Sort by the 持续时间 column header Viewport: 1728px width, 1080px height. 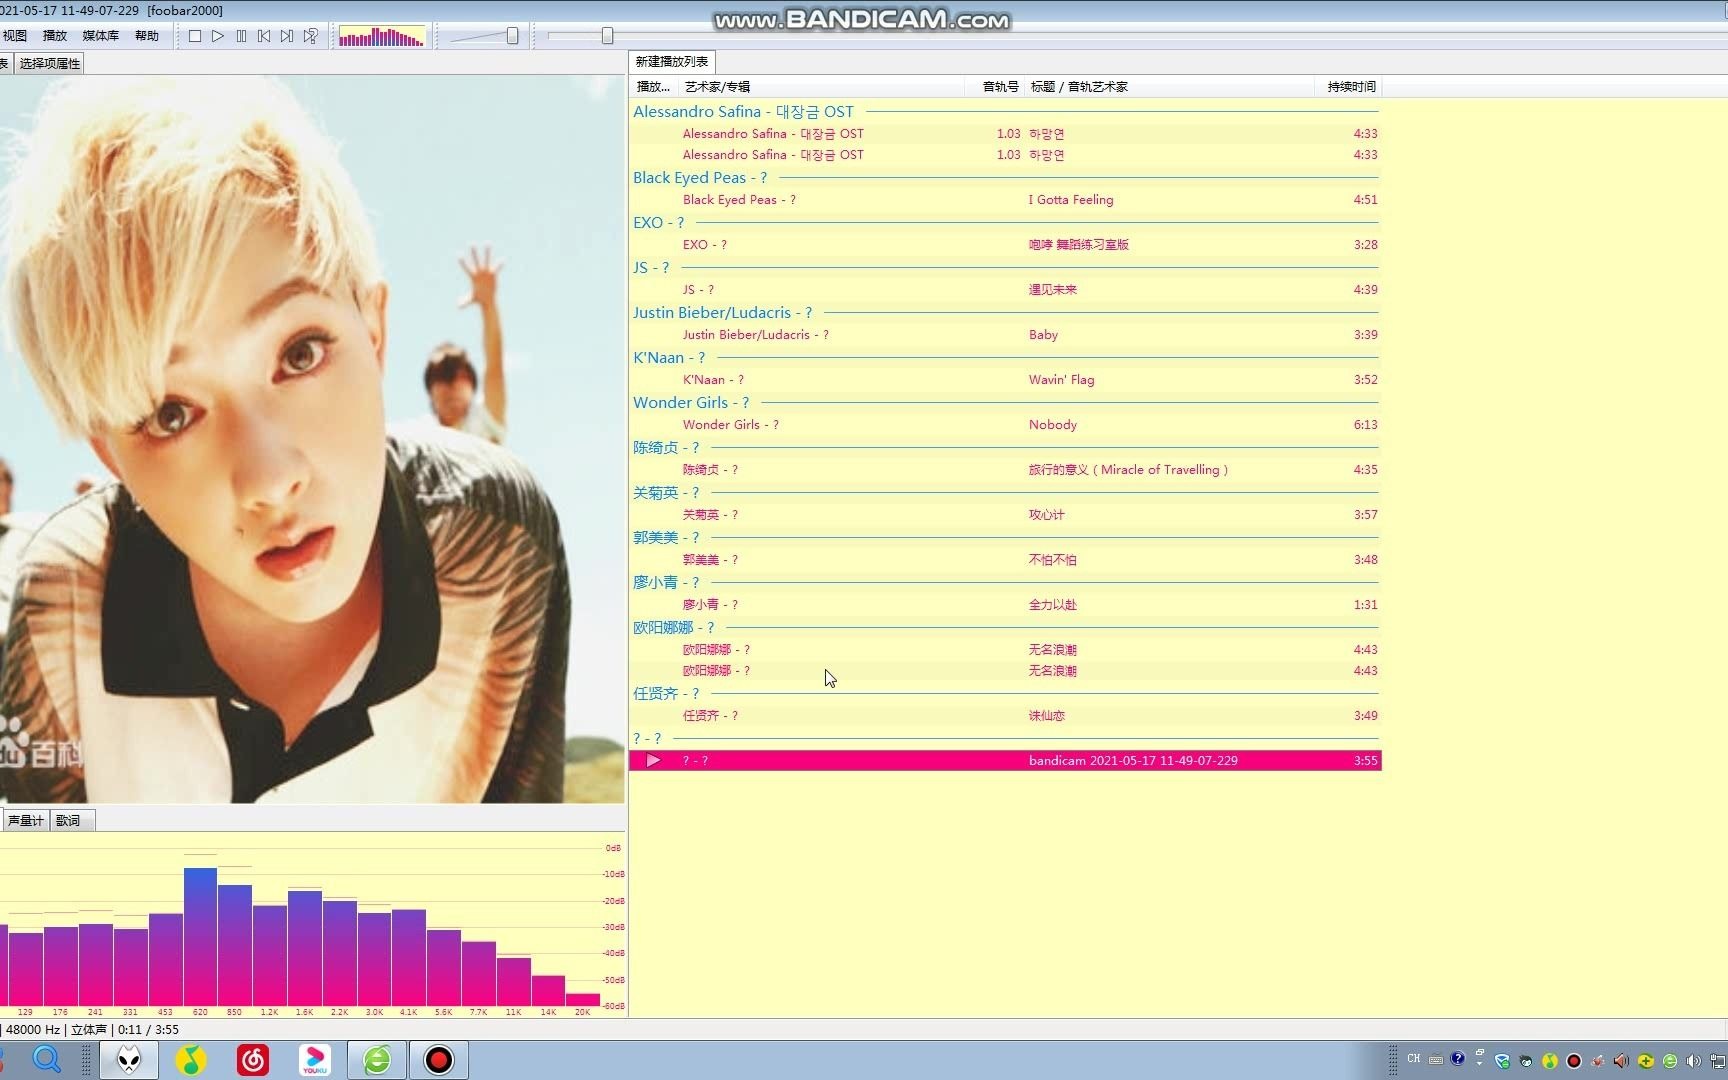(1348, 87)
